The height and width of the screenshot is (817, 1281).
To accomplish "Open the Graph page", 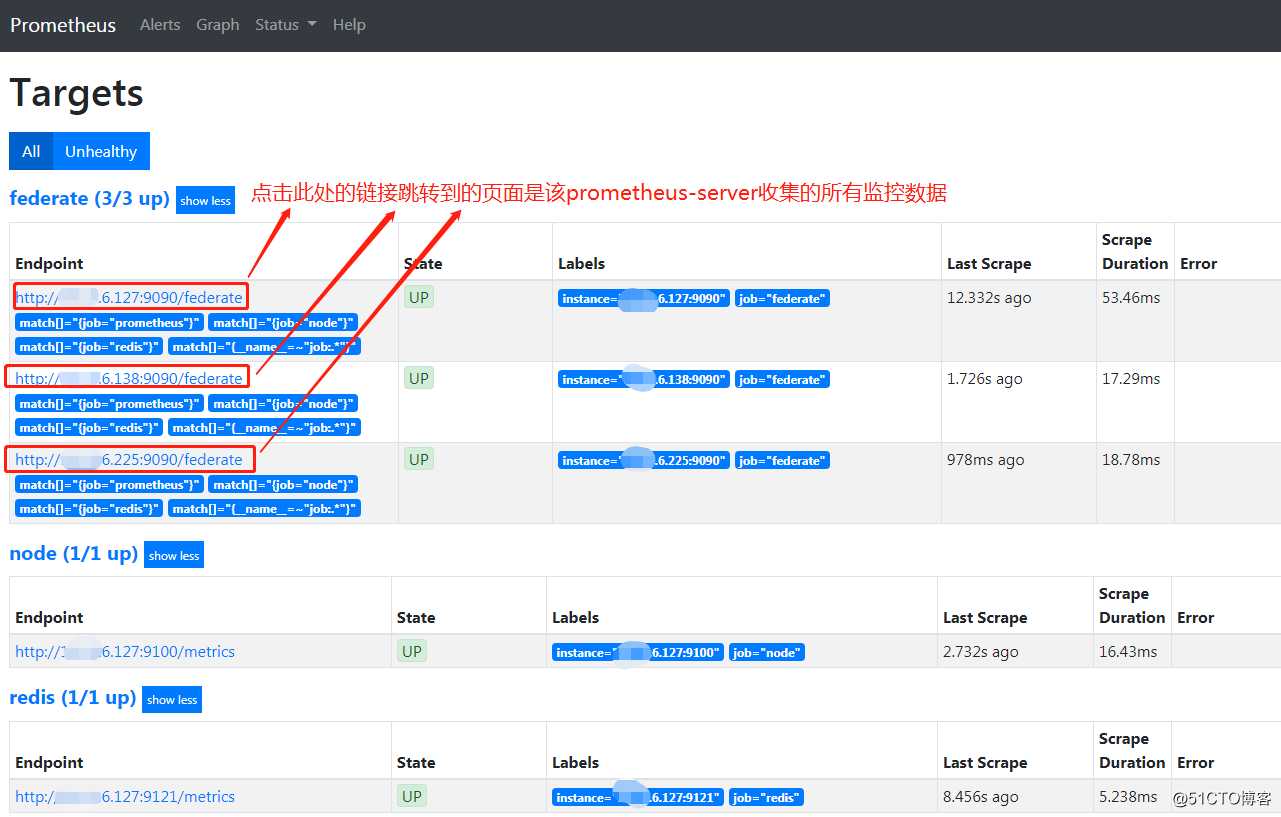I will (218, 25).
